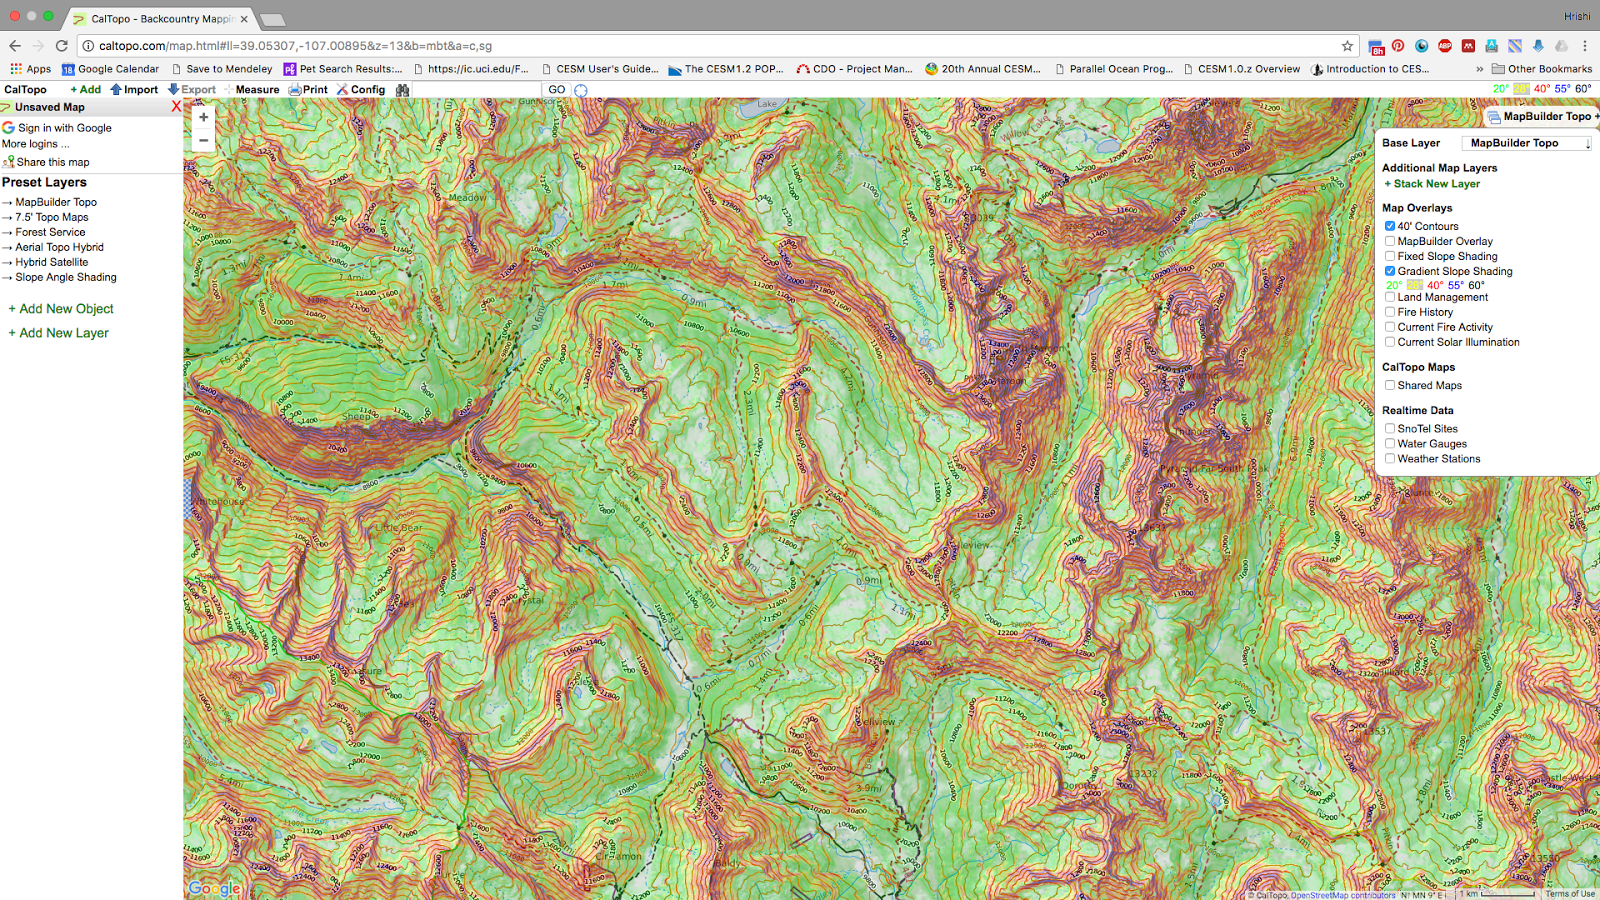
Task: Enable the MapBuilder Overlay checkbox
Action: (x=1390, y=241)
